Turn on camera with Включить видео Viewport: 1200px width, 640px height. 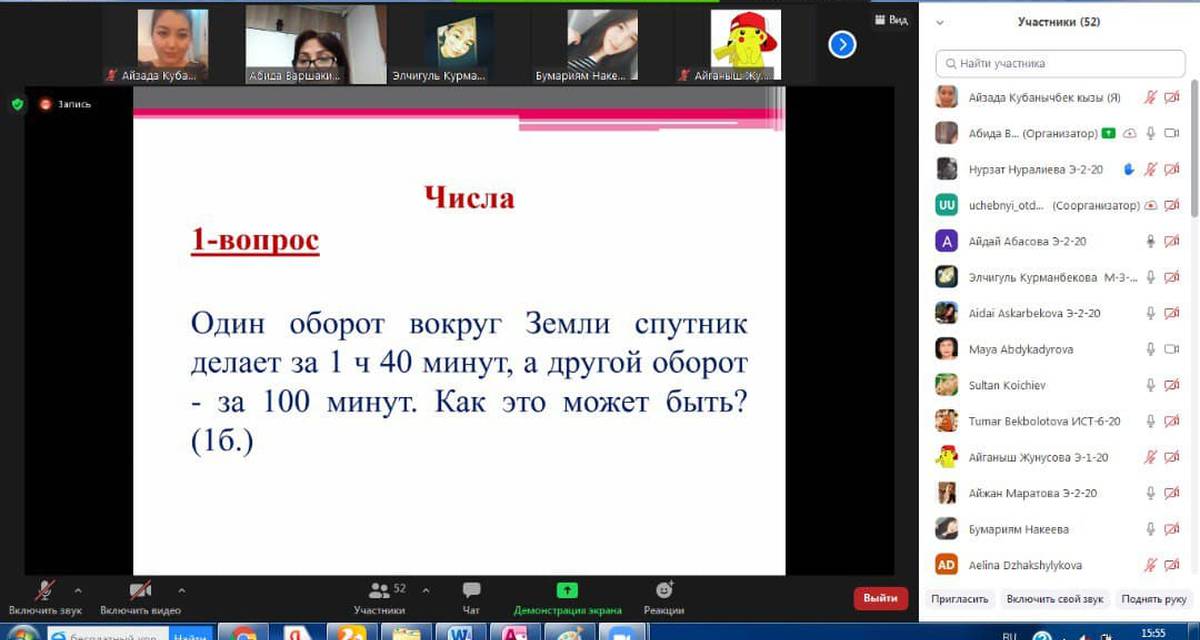click(x=140, y=591)
